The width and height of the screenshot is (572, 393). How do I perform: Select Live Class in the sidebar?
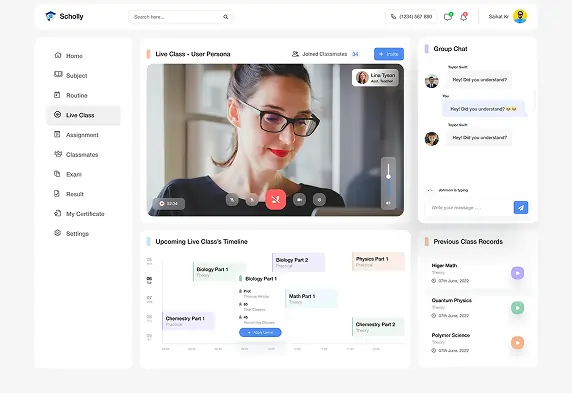click(x=83, y=115)
